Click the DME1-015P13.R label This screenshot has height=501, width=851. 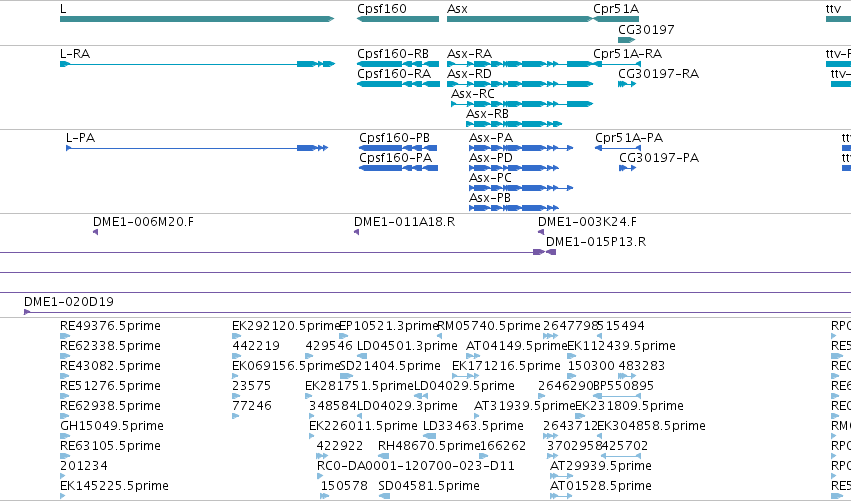coord(596,242)
